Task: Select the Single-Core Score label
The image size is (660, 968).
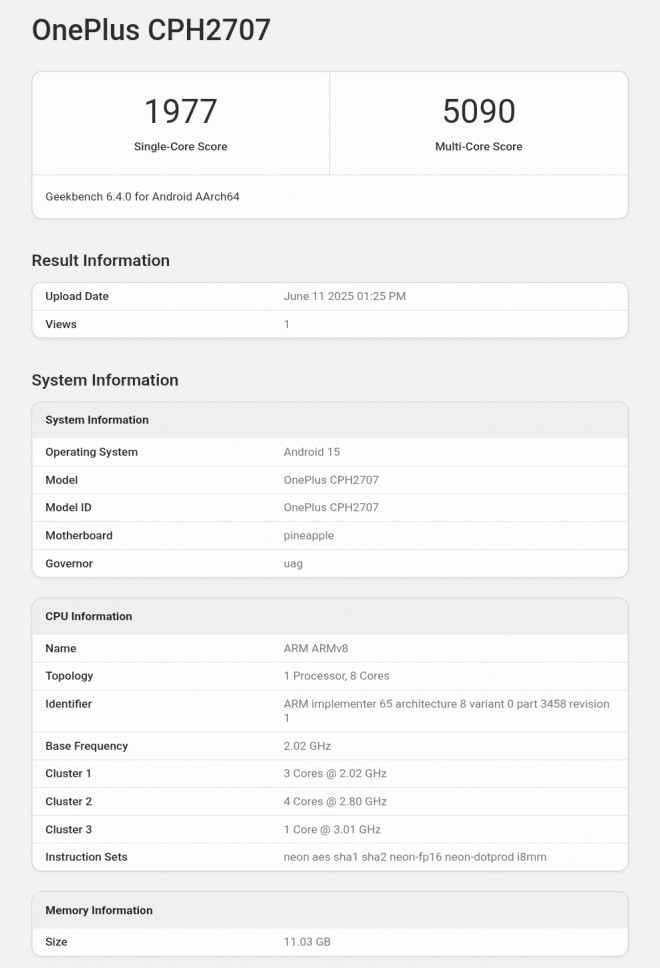Action: coord(180,147)
